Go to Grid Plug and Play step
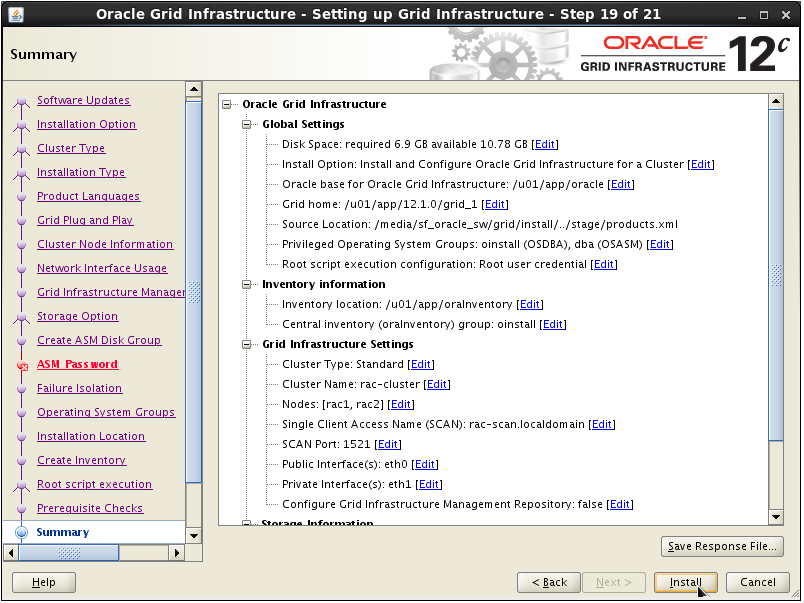Screen dimensions: 804x603 point(85,220)
